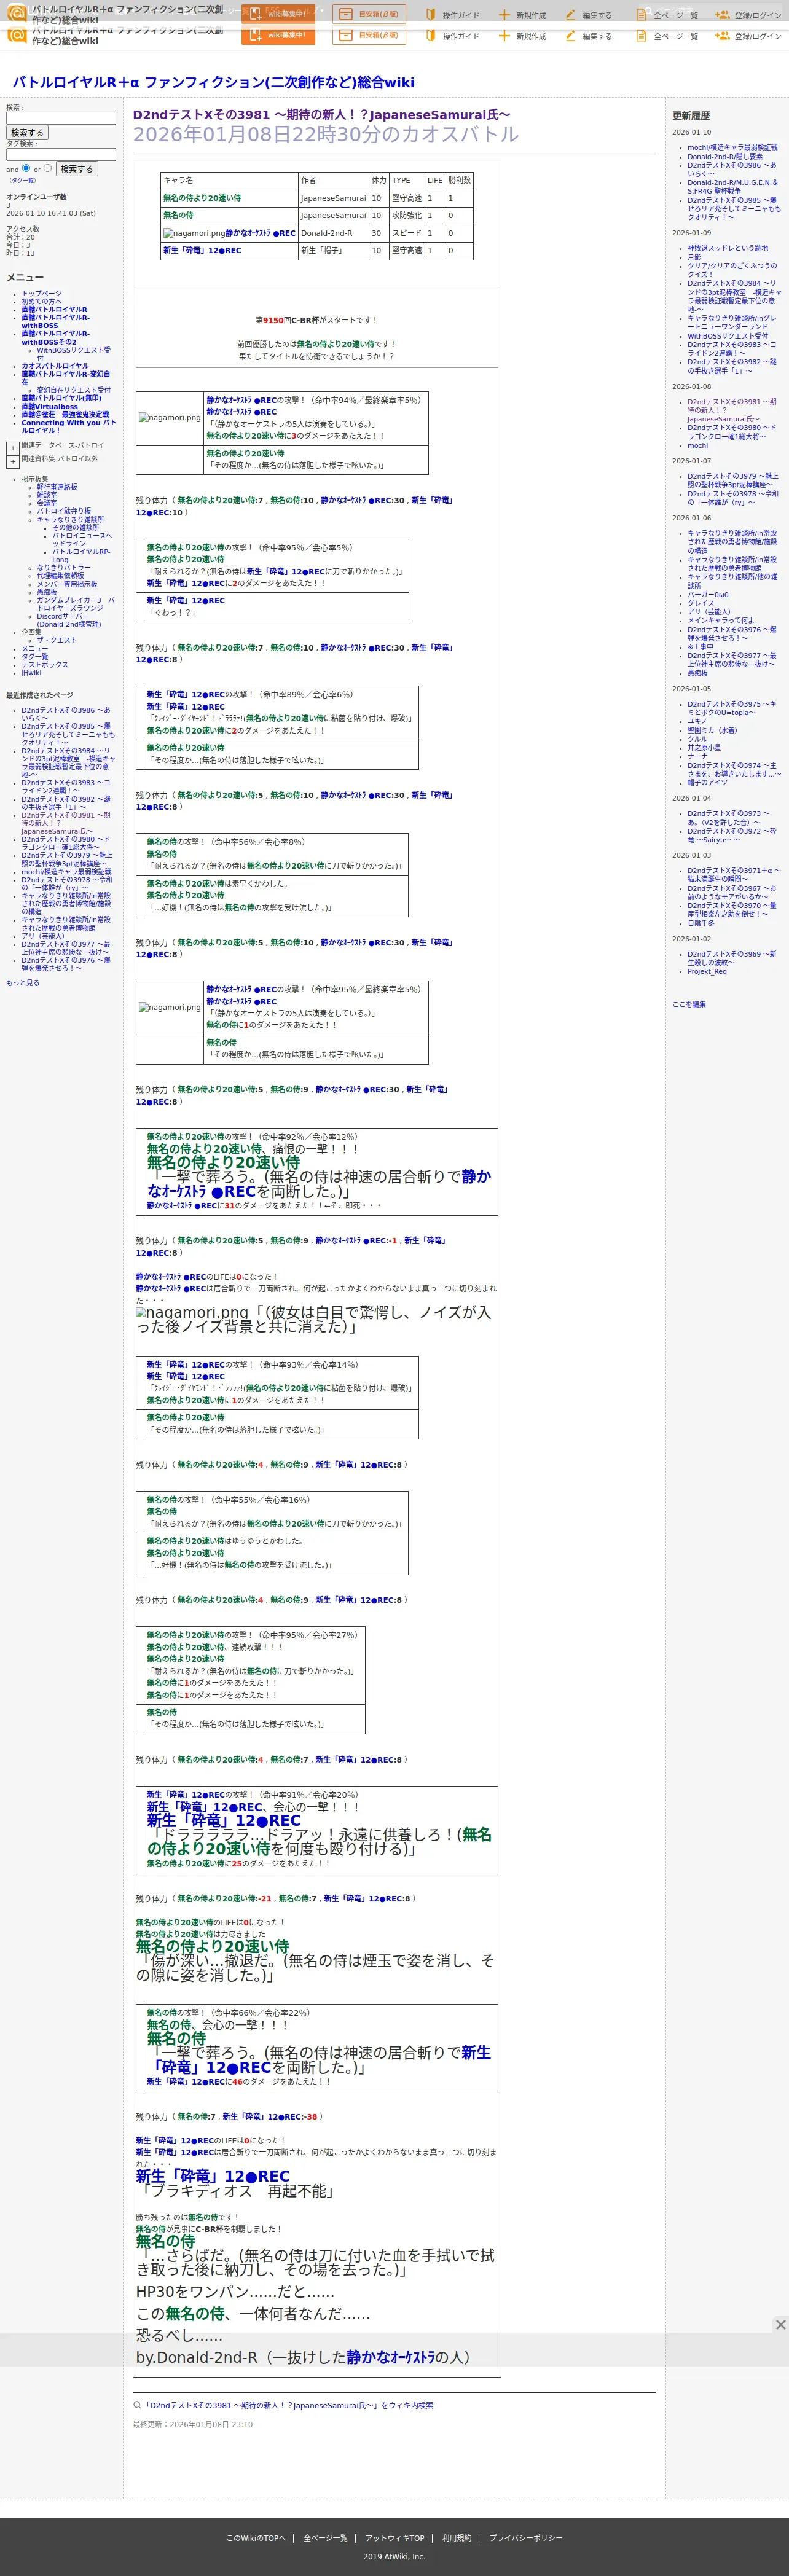Click nagamori.png broken image in the character table
Viewport: 789px width, 2576px height.
pyautogui.click(x=193, y=233)
